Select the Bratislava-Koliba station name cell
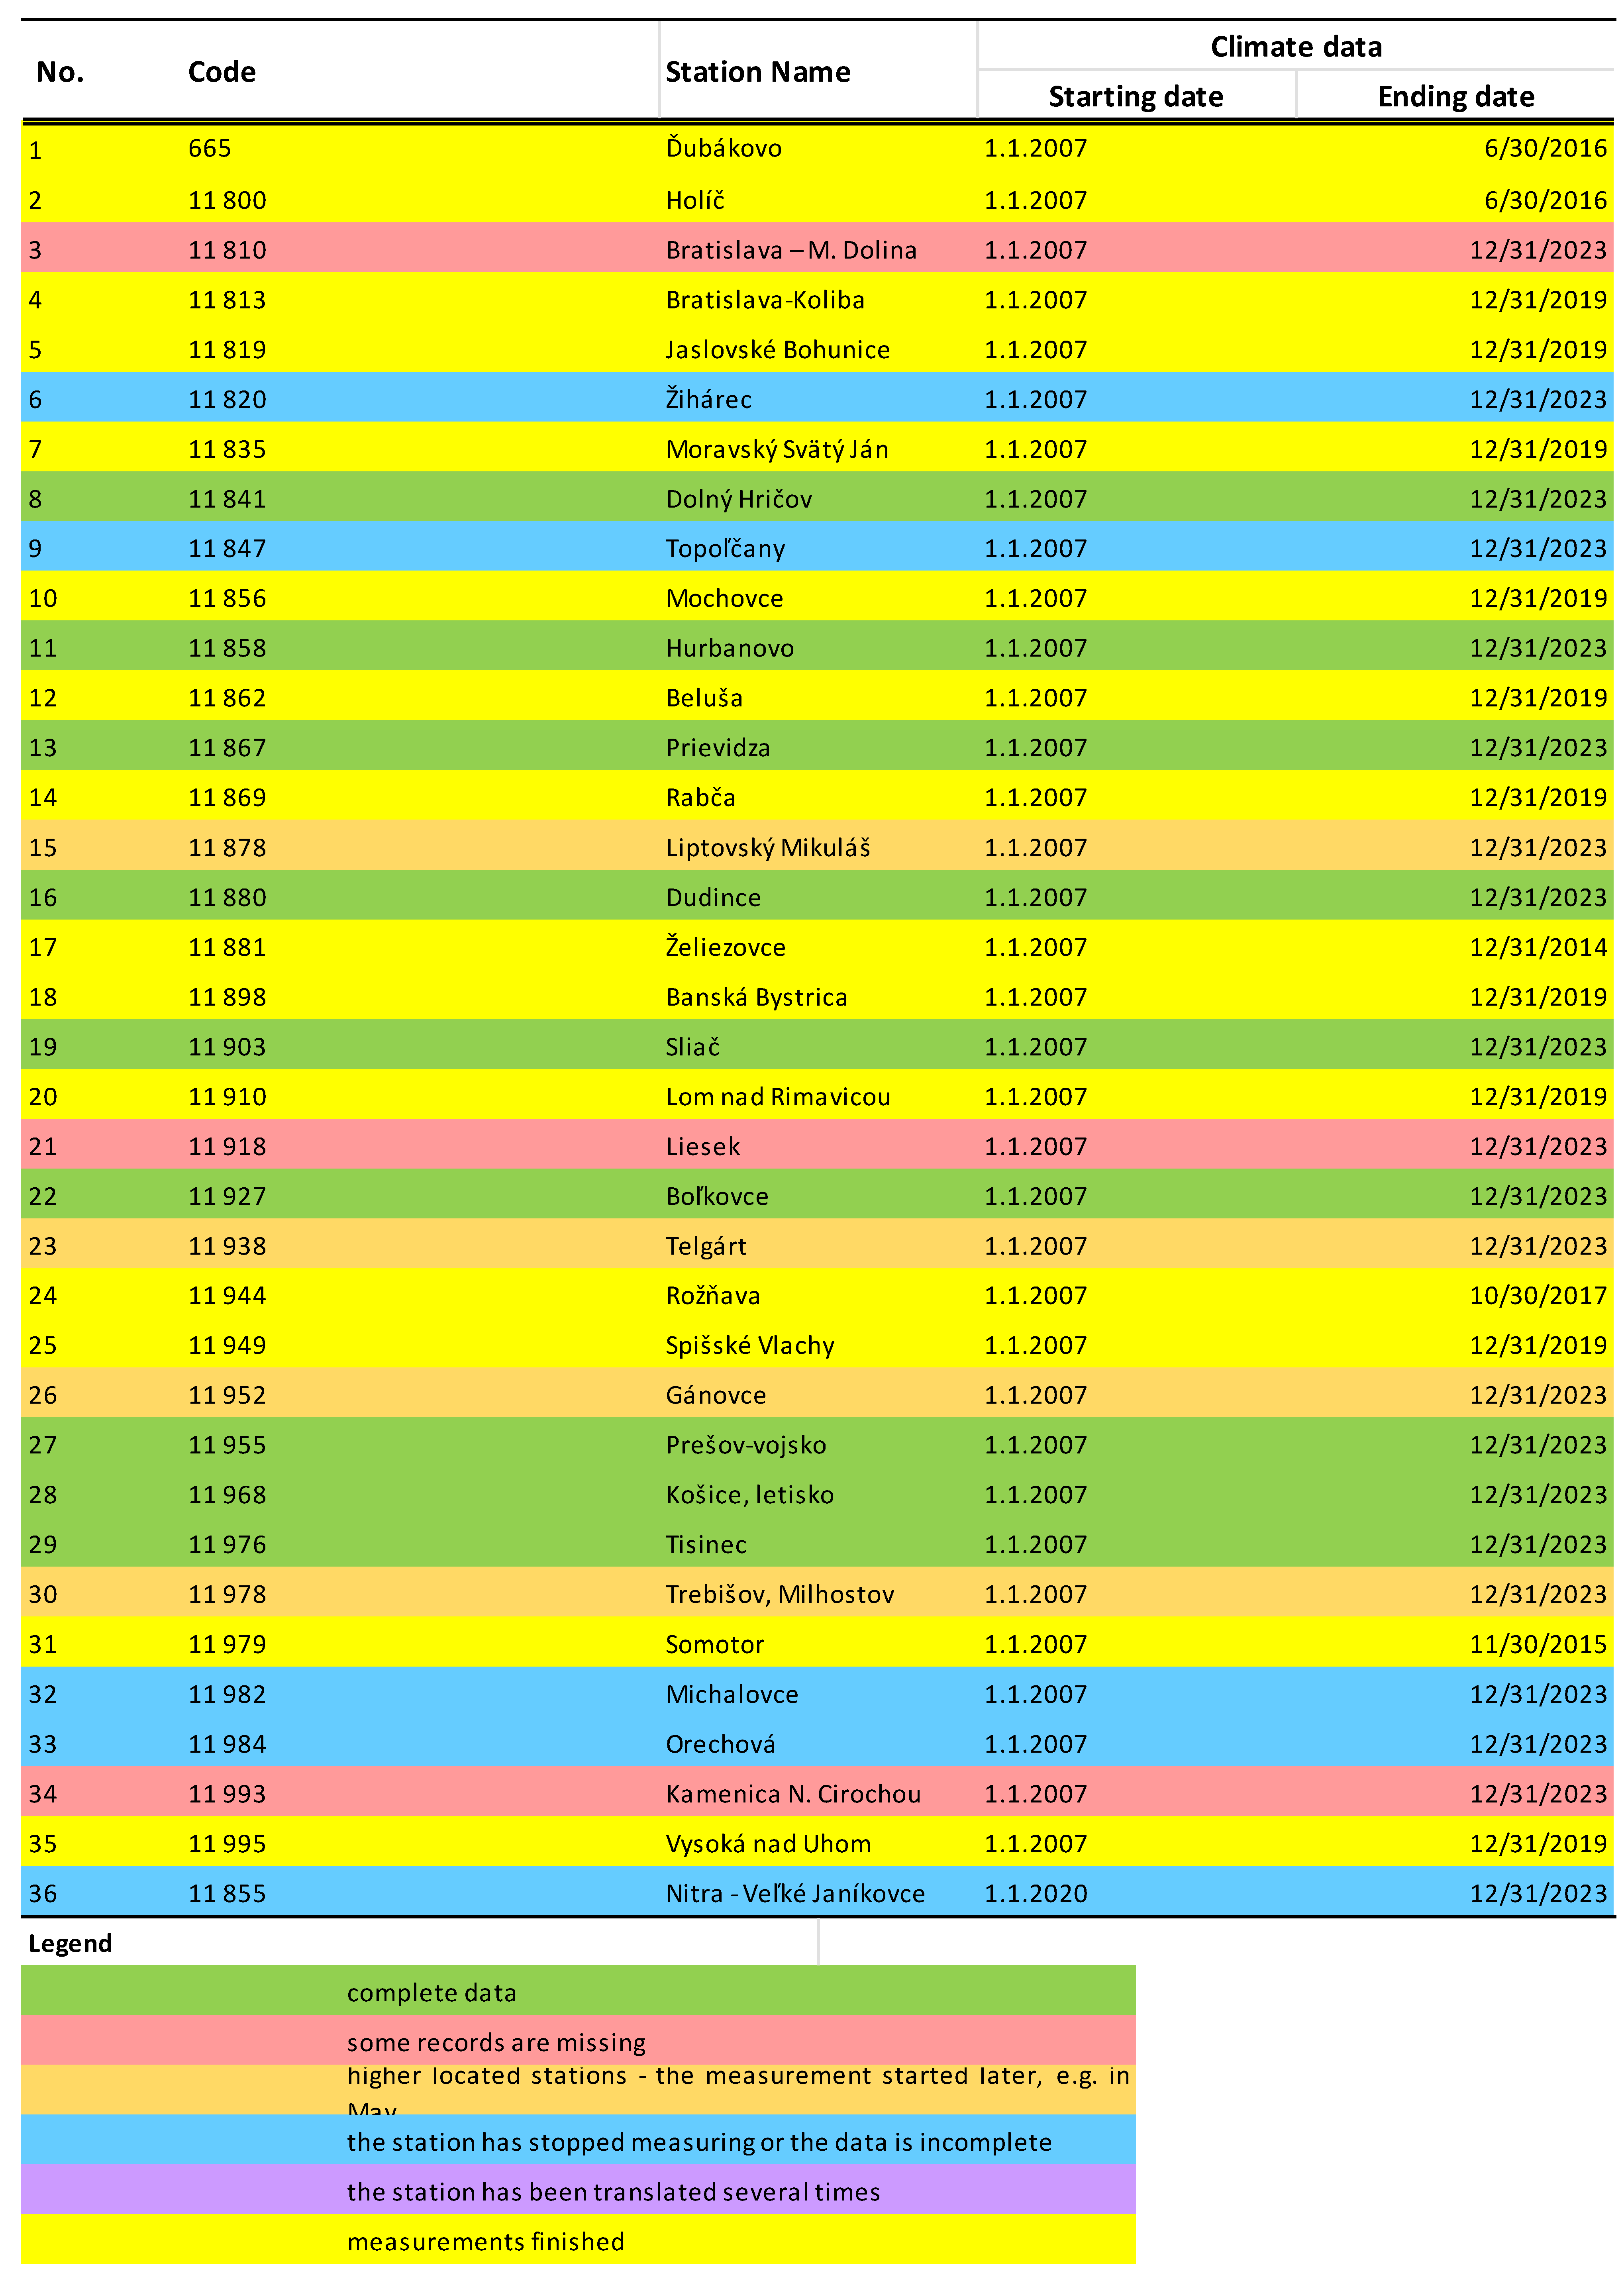This screenshot has height=2277, width=1624. click(x=765, y=300)
